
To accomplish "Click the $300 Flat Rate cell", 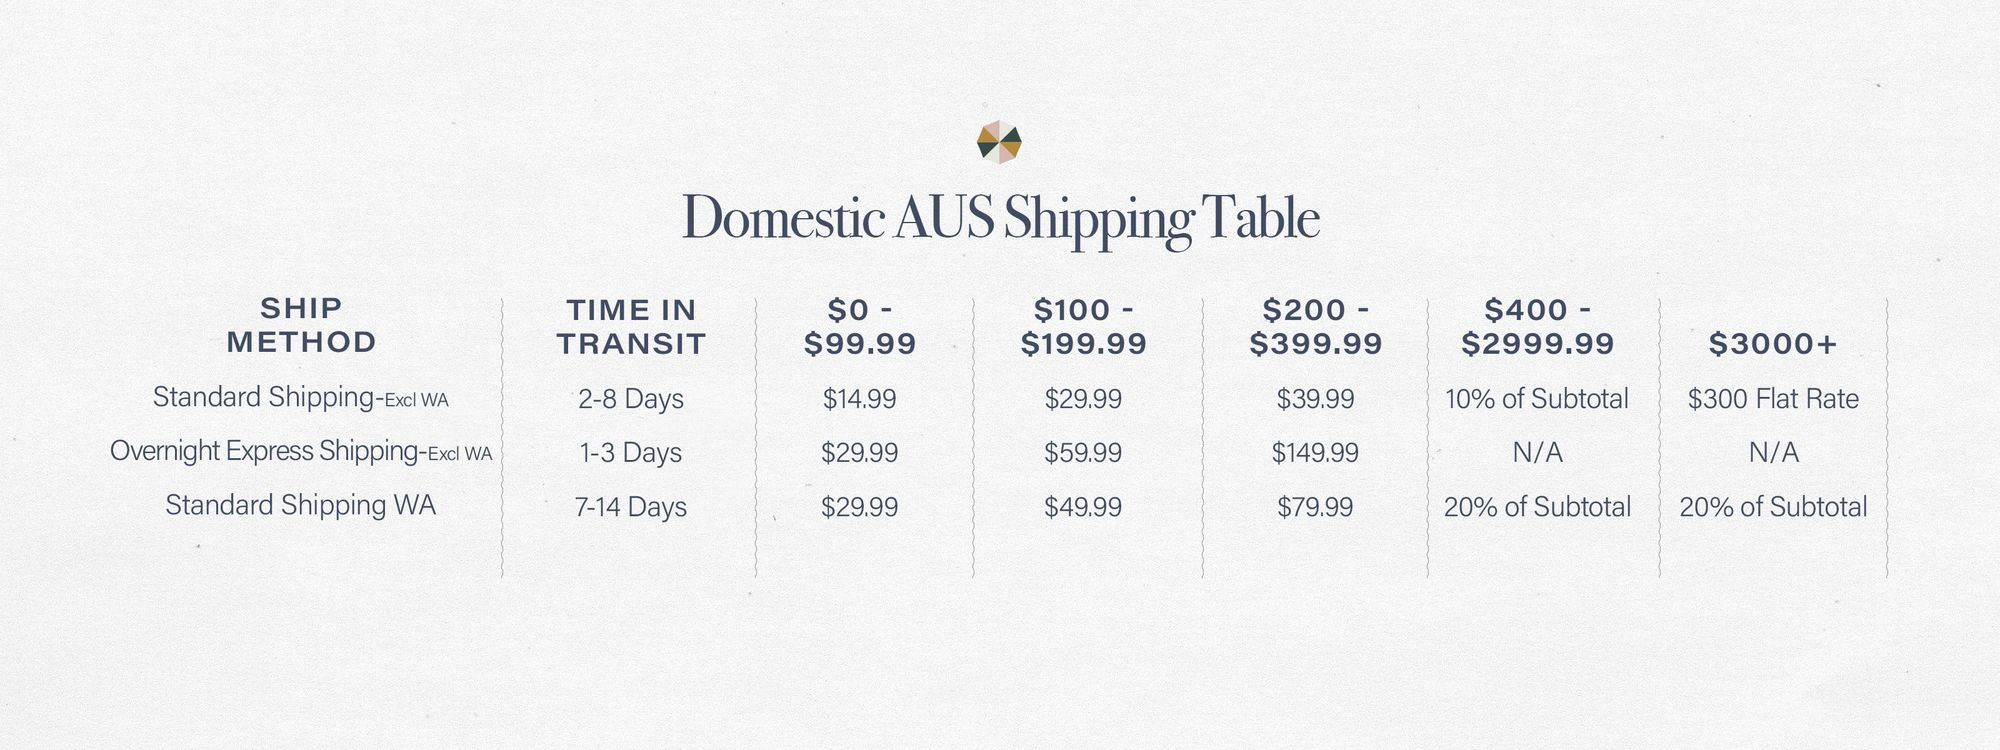I will 1773,399.
